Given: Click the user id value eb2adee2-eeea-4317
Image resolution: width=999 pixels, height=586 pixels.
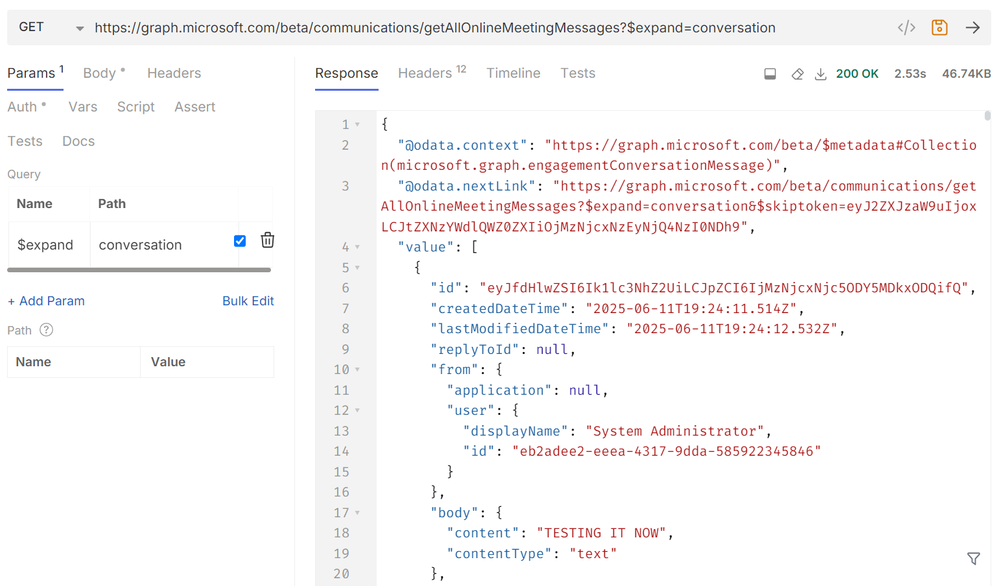Looking at the screenshot, I should click(x=666, y=452).
